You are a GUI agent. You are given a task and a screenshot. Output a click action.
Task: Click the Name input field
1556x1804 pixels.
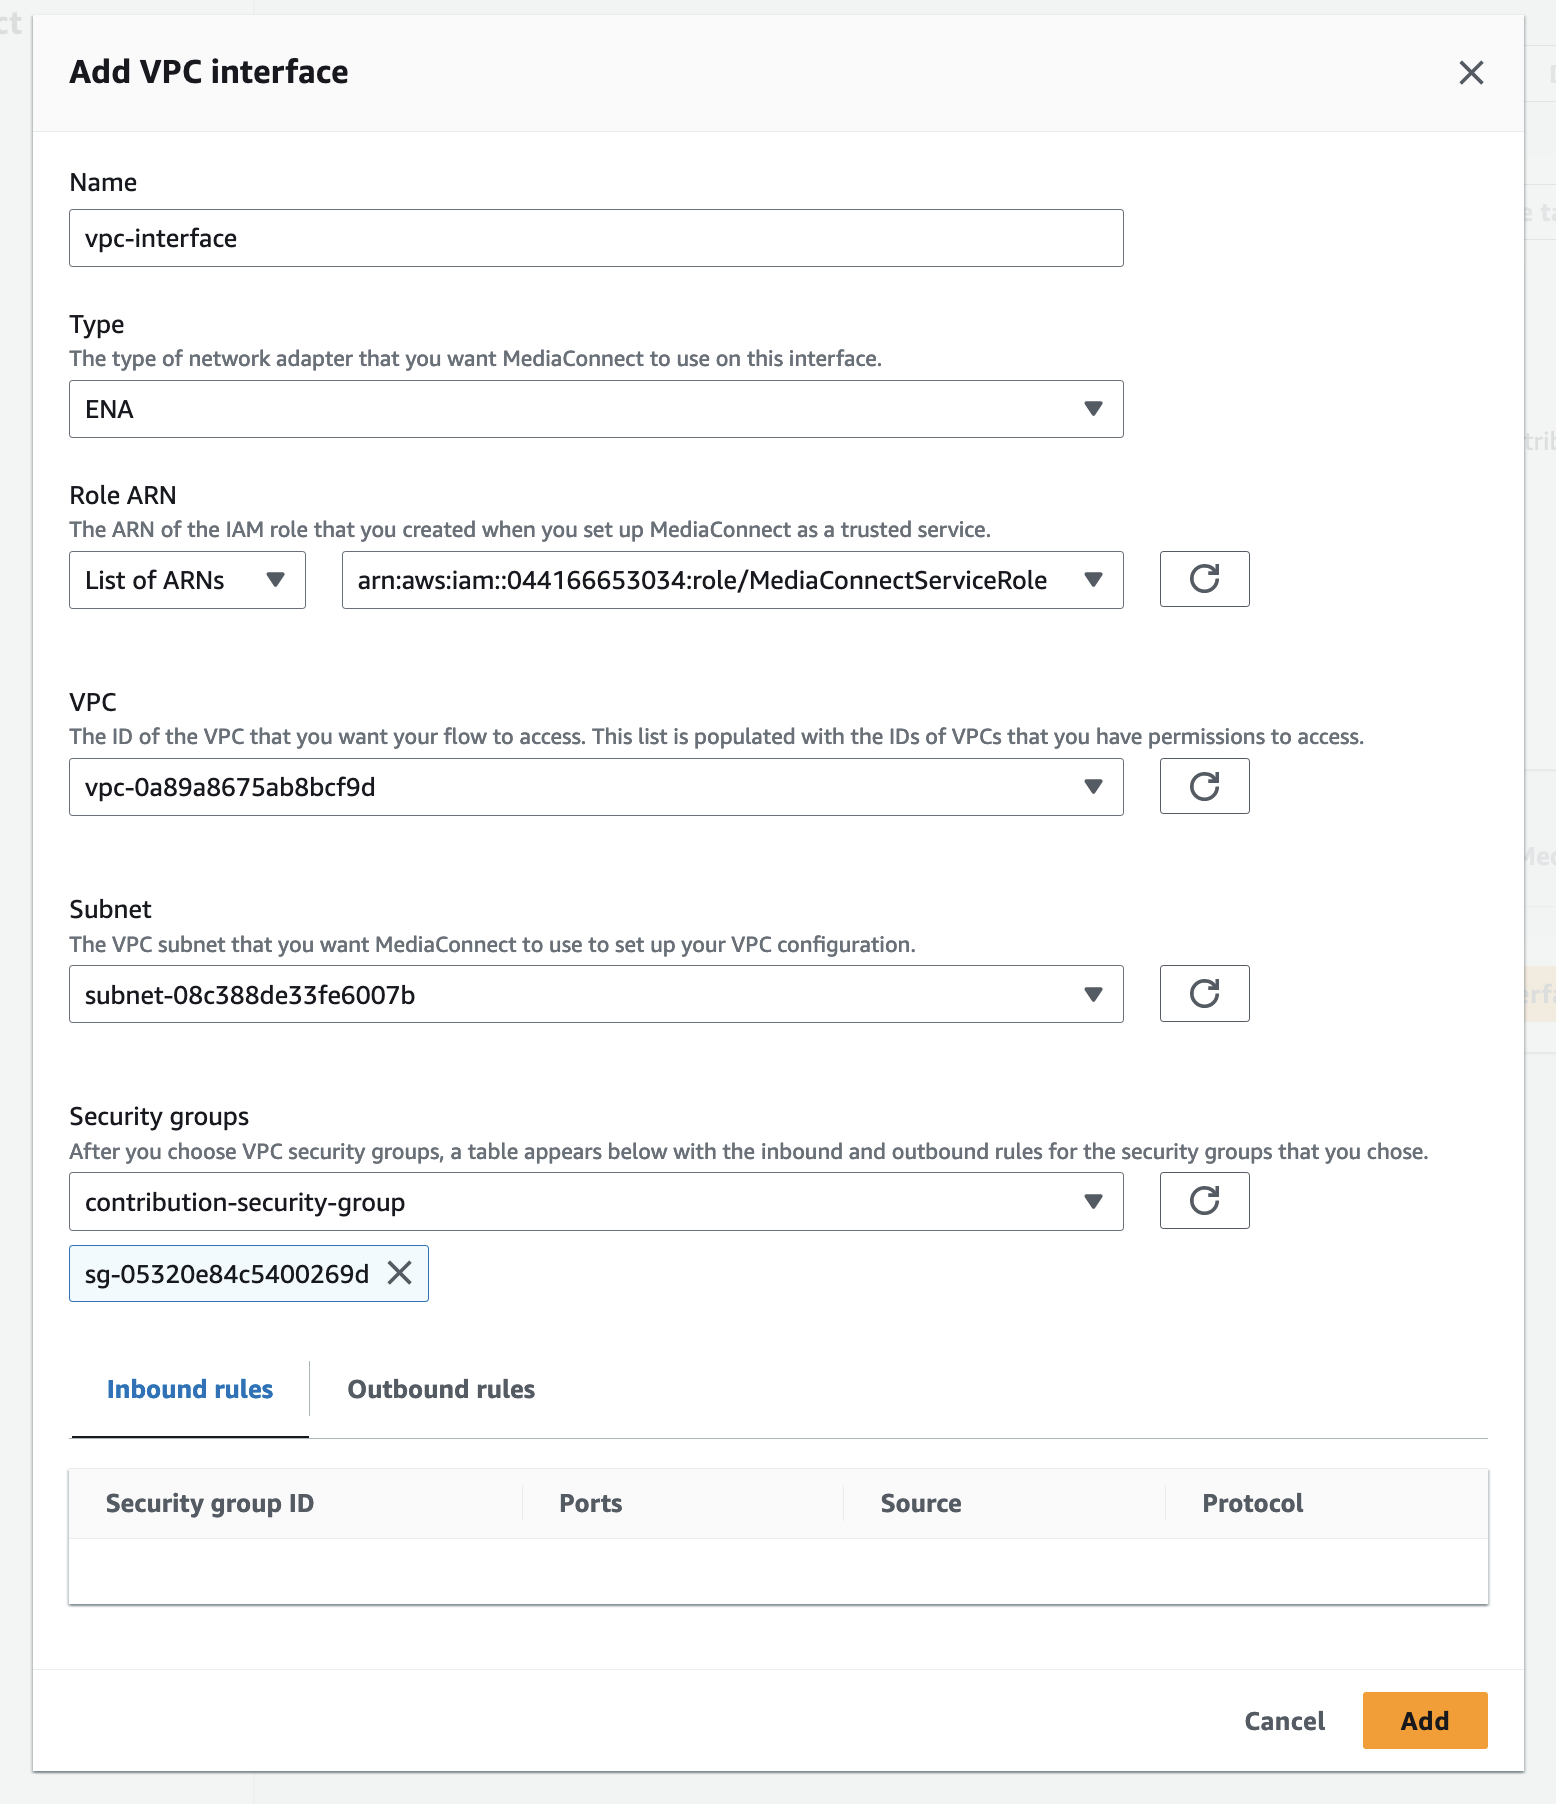coord(595,238)
